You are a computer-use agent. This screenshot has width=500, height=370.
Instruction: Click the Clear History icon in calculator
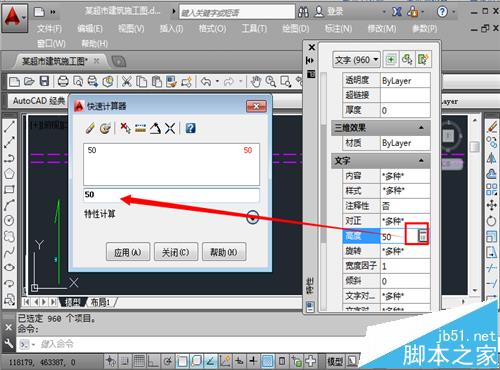point(105,128)
